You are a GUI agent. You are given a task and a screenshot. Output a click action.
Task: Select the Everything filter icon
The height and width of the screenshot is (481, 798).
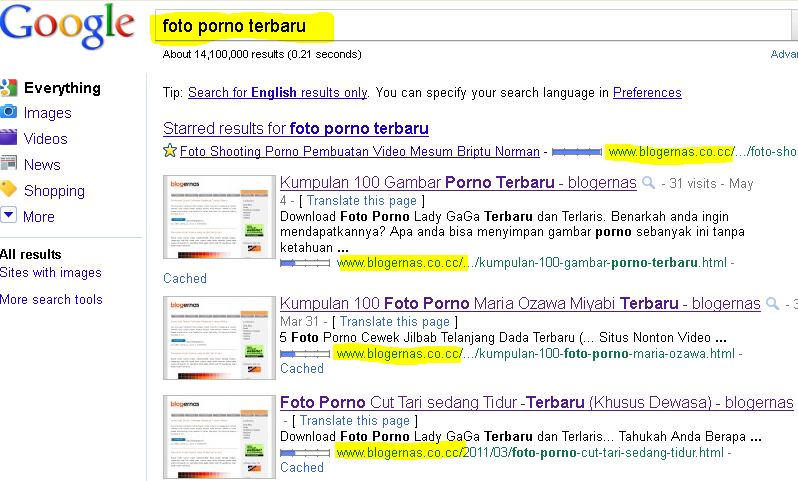click(9, 88)
